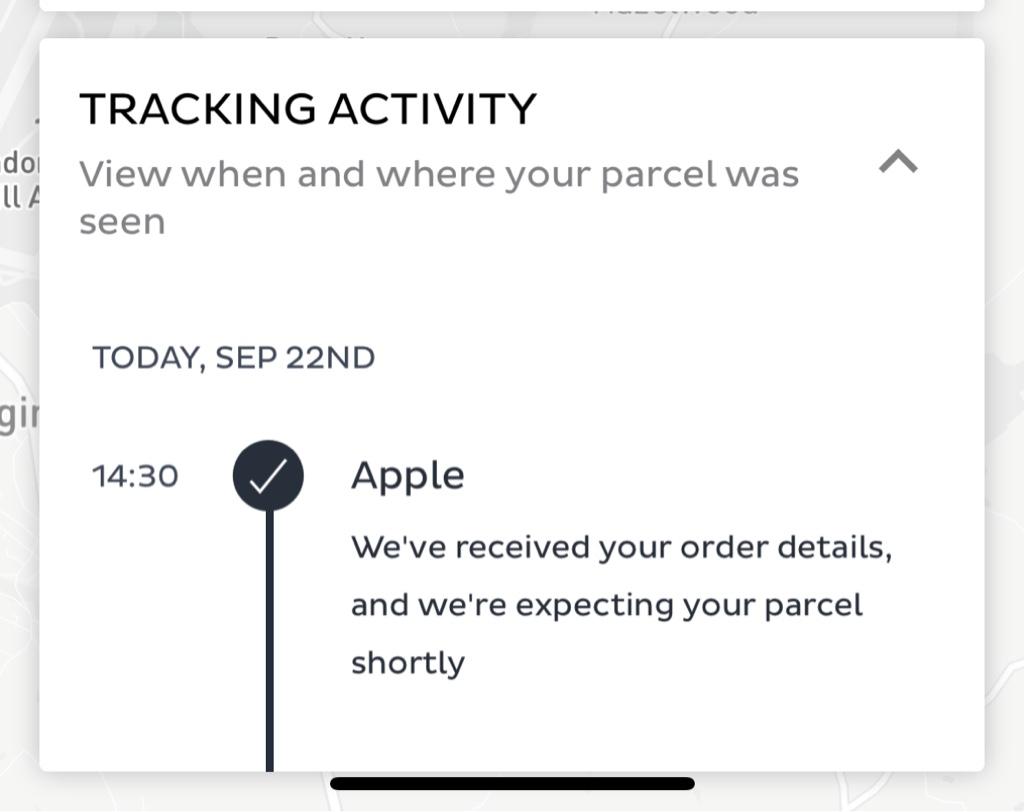The width and height of the screenshot is (1024, 812).
Task: Tap 'and we're expecting your parcel' line
Action: (x=606, y=605)
